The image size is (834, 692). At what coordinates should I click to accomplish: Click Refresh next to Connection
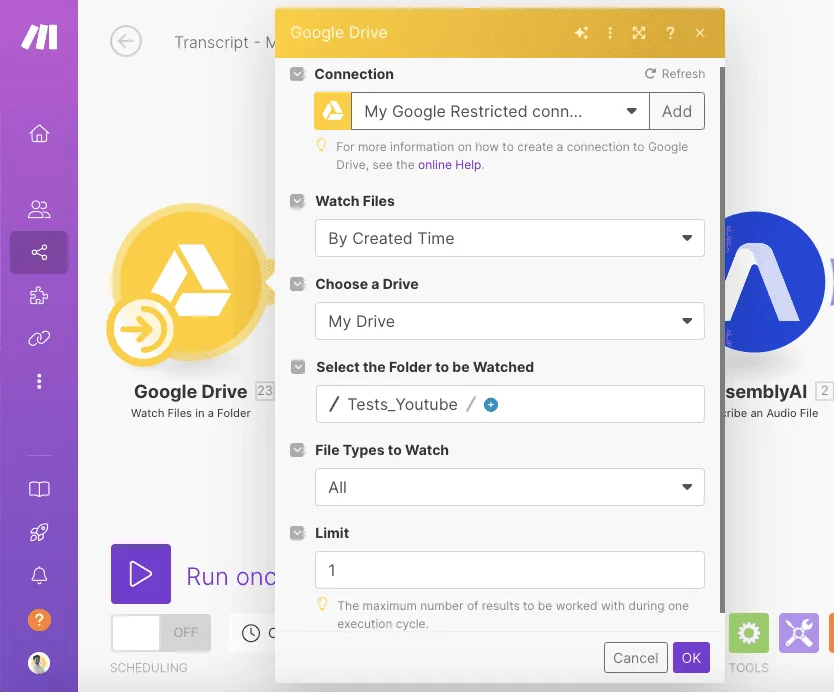pos(675,74)
